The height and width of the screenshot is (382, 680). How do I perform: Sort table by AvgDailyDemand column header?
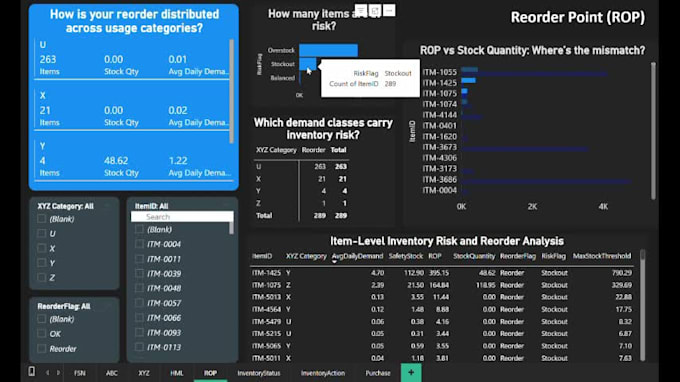pos(357,256)
